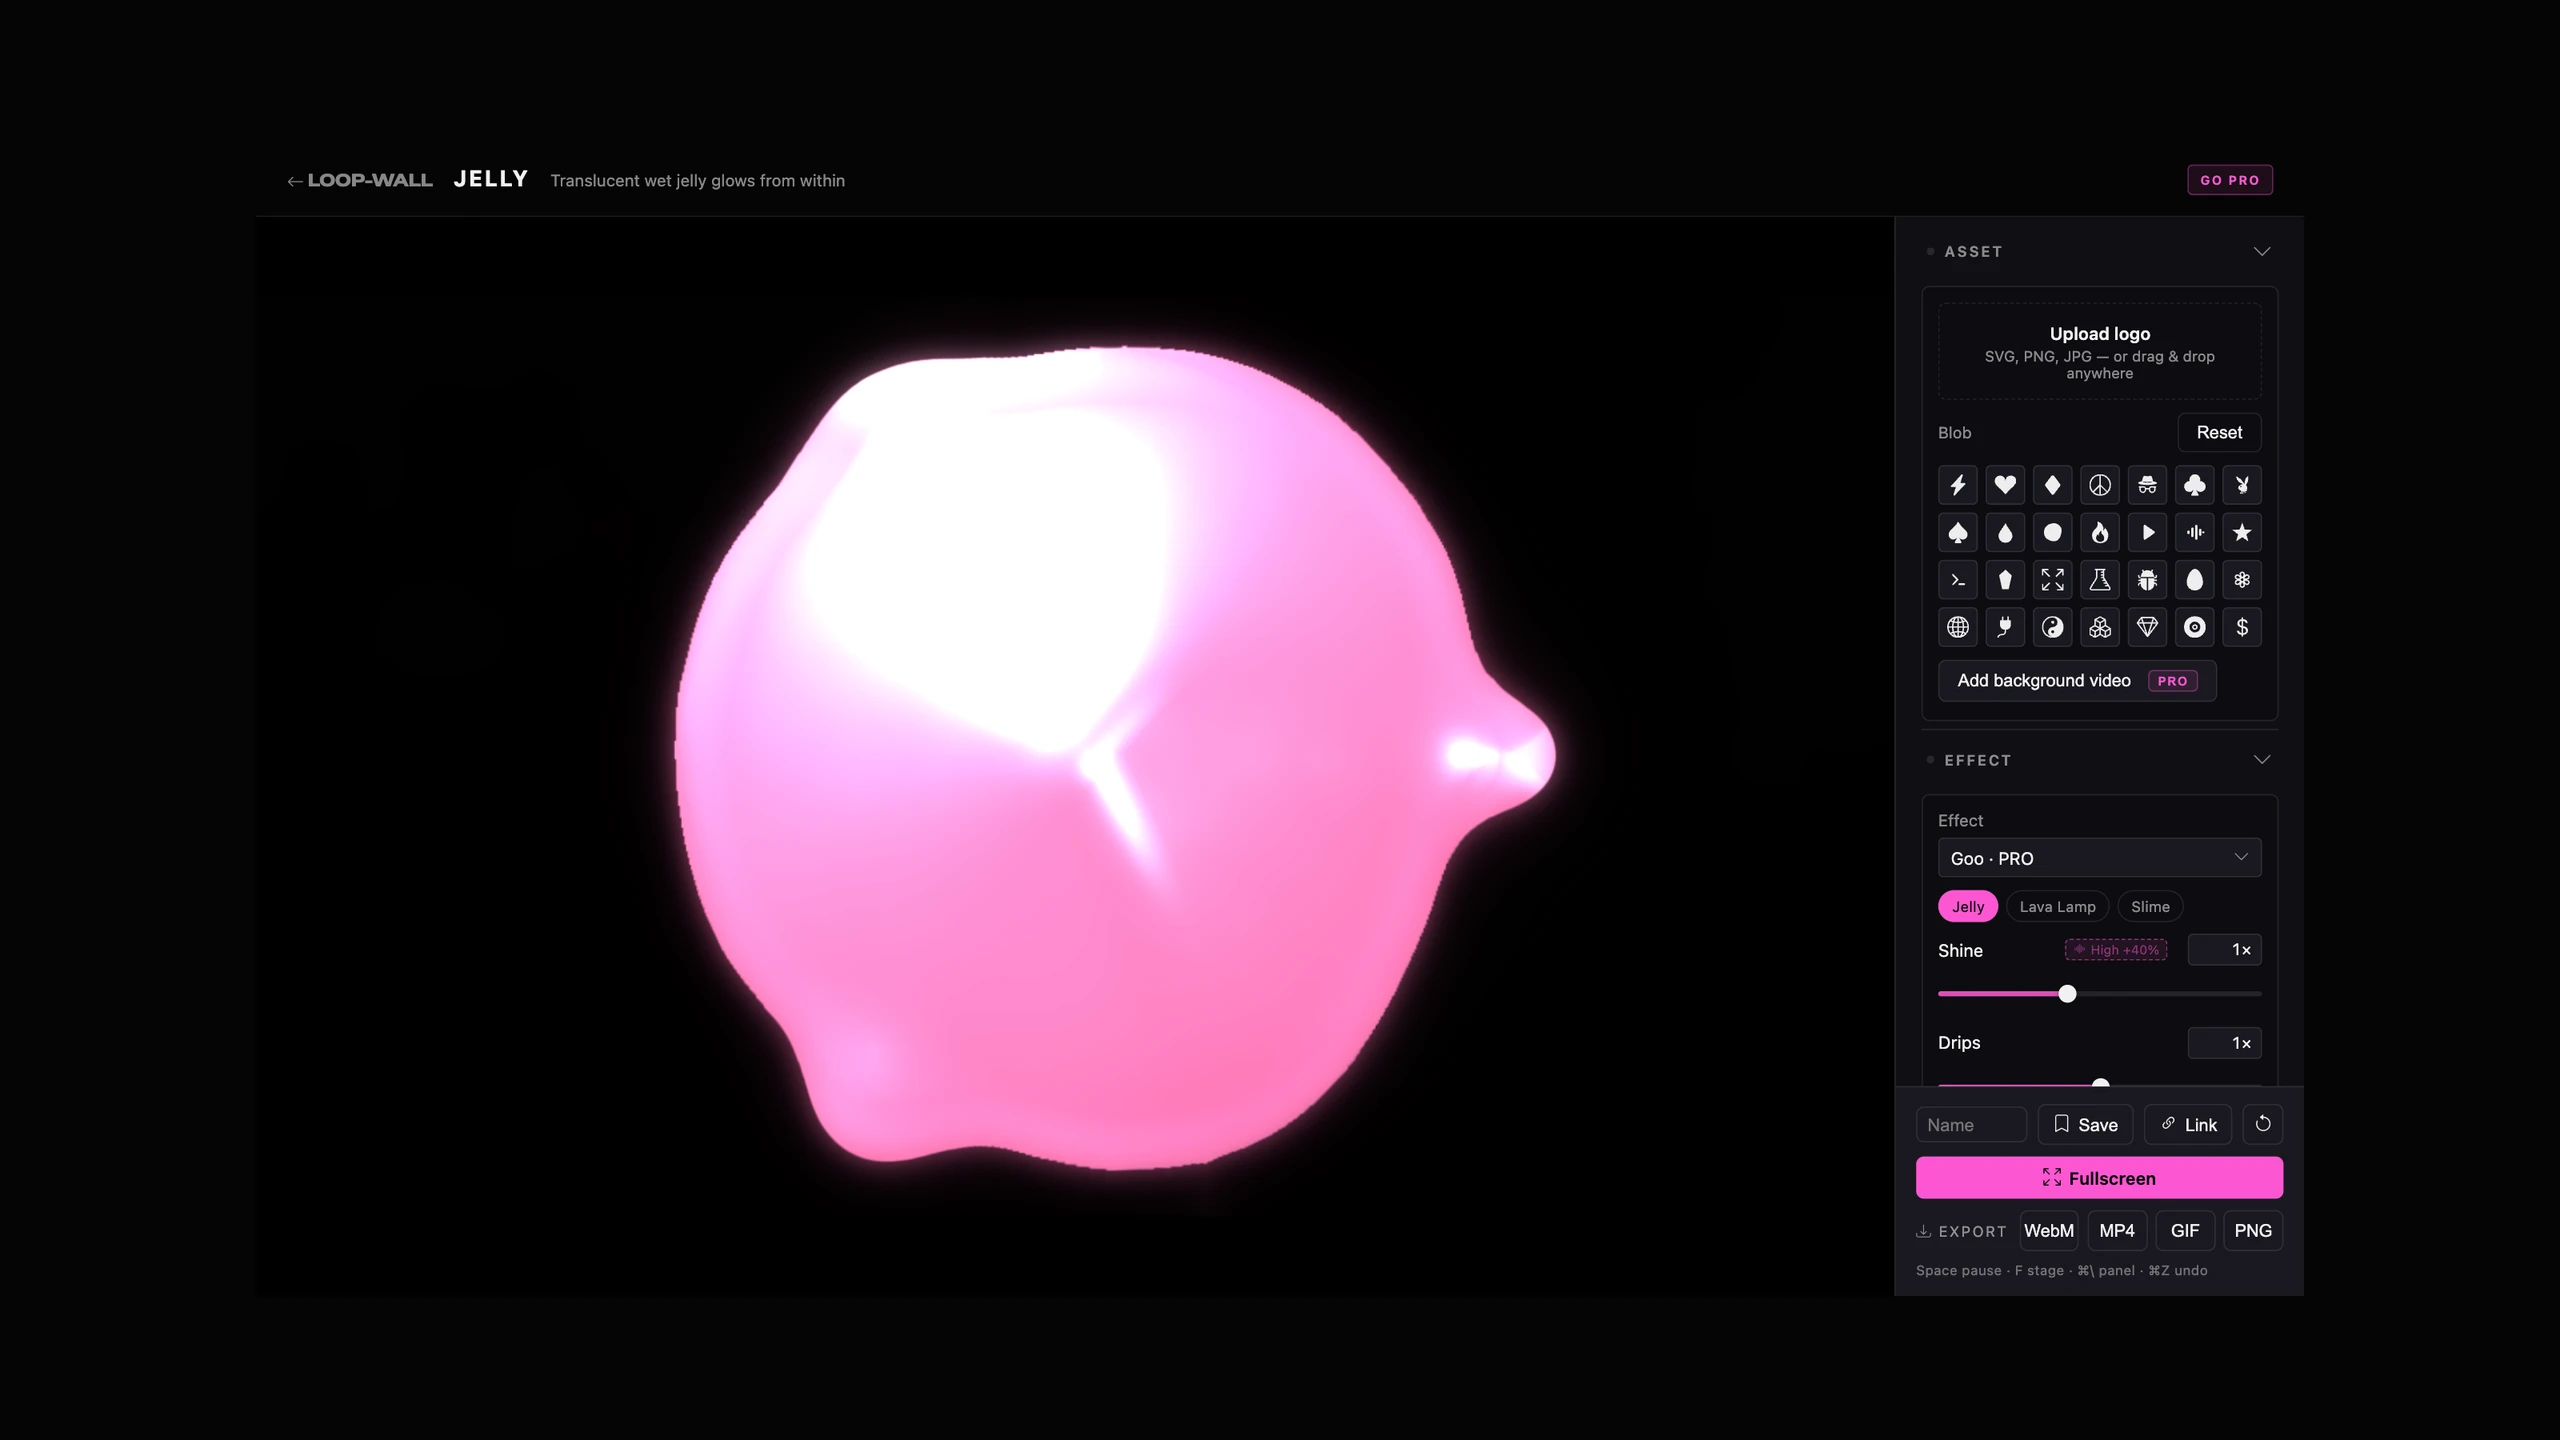Select the incognito hat and glasses shape

pos(2147,485)
